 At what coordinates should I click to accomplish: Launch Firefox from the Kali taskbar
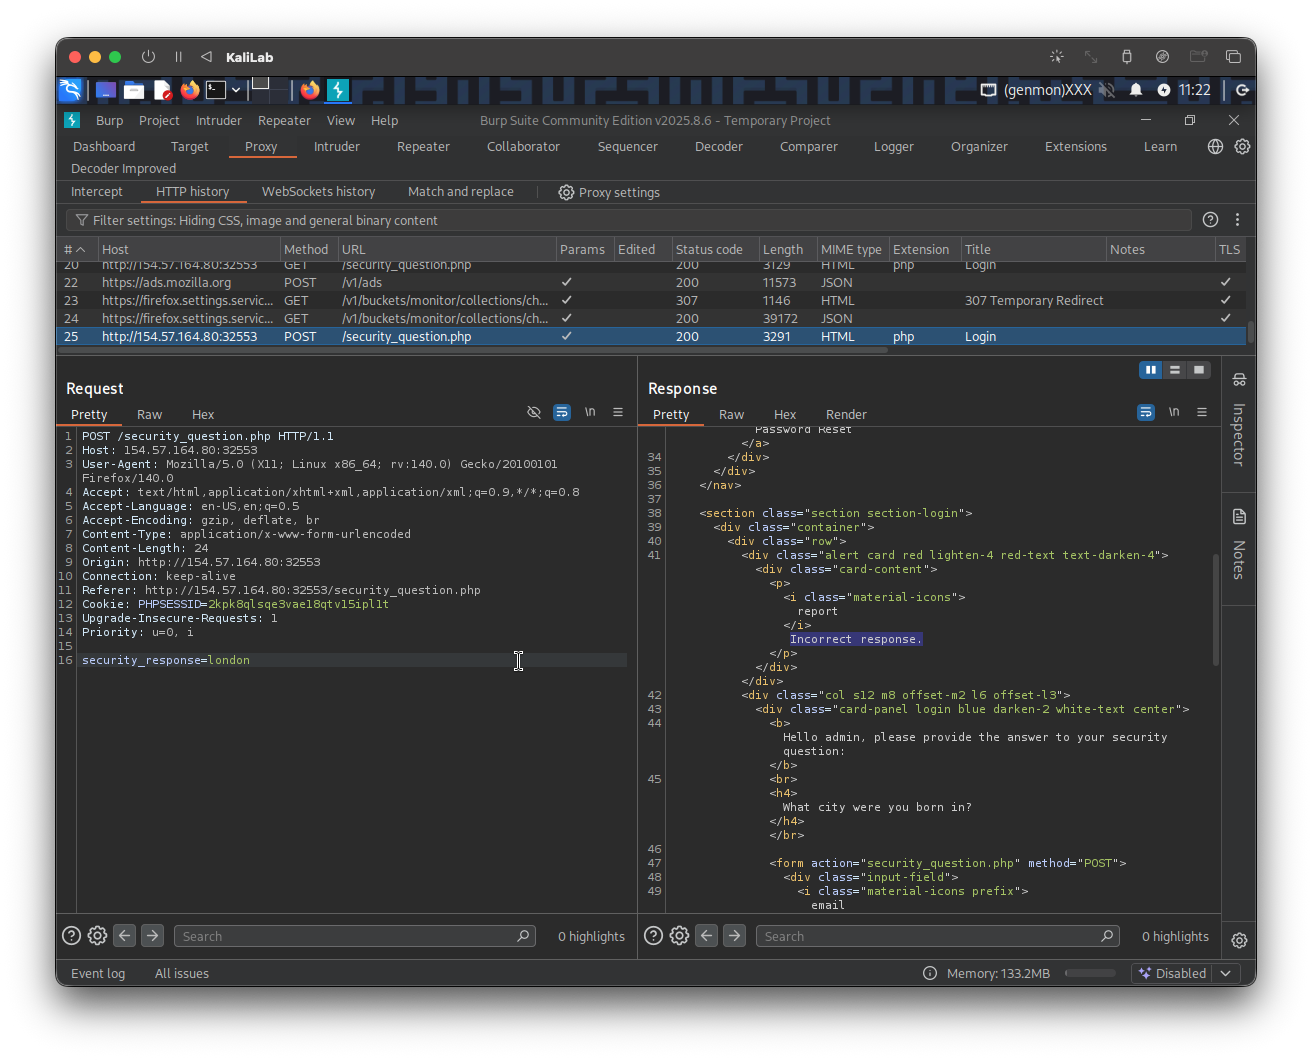tap(190, 90)
